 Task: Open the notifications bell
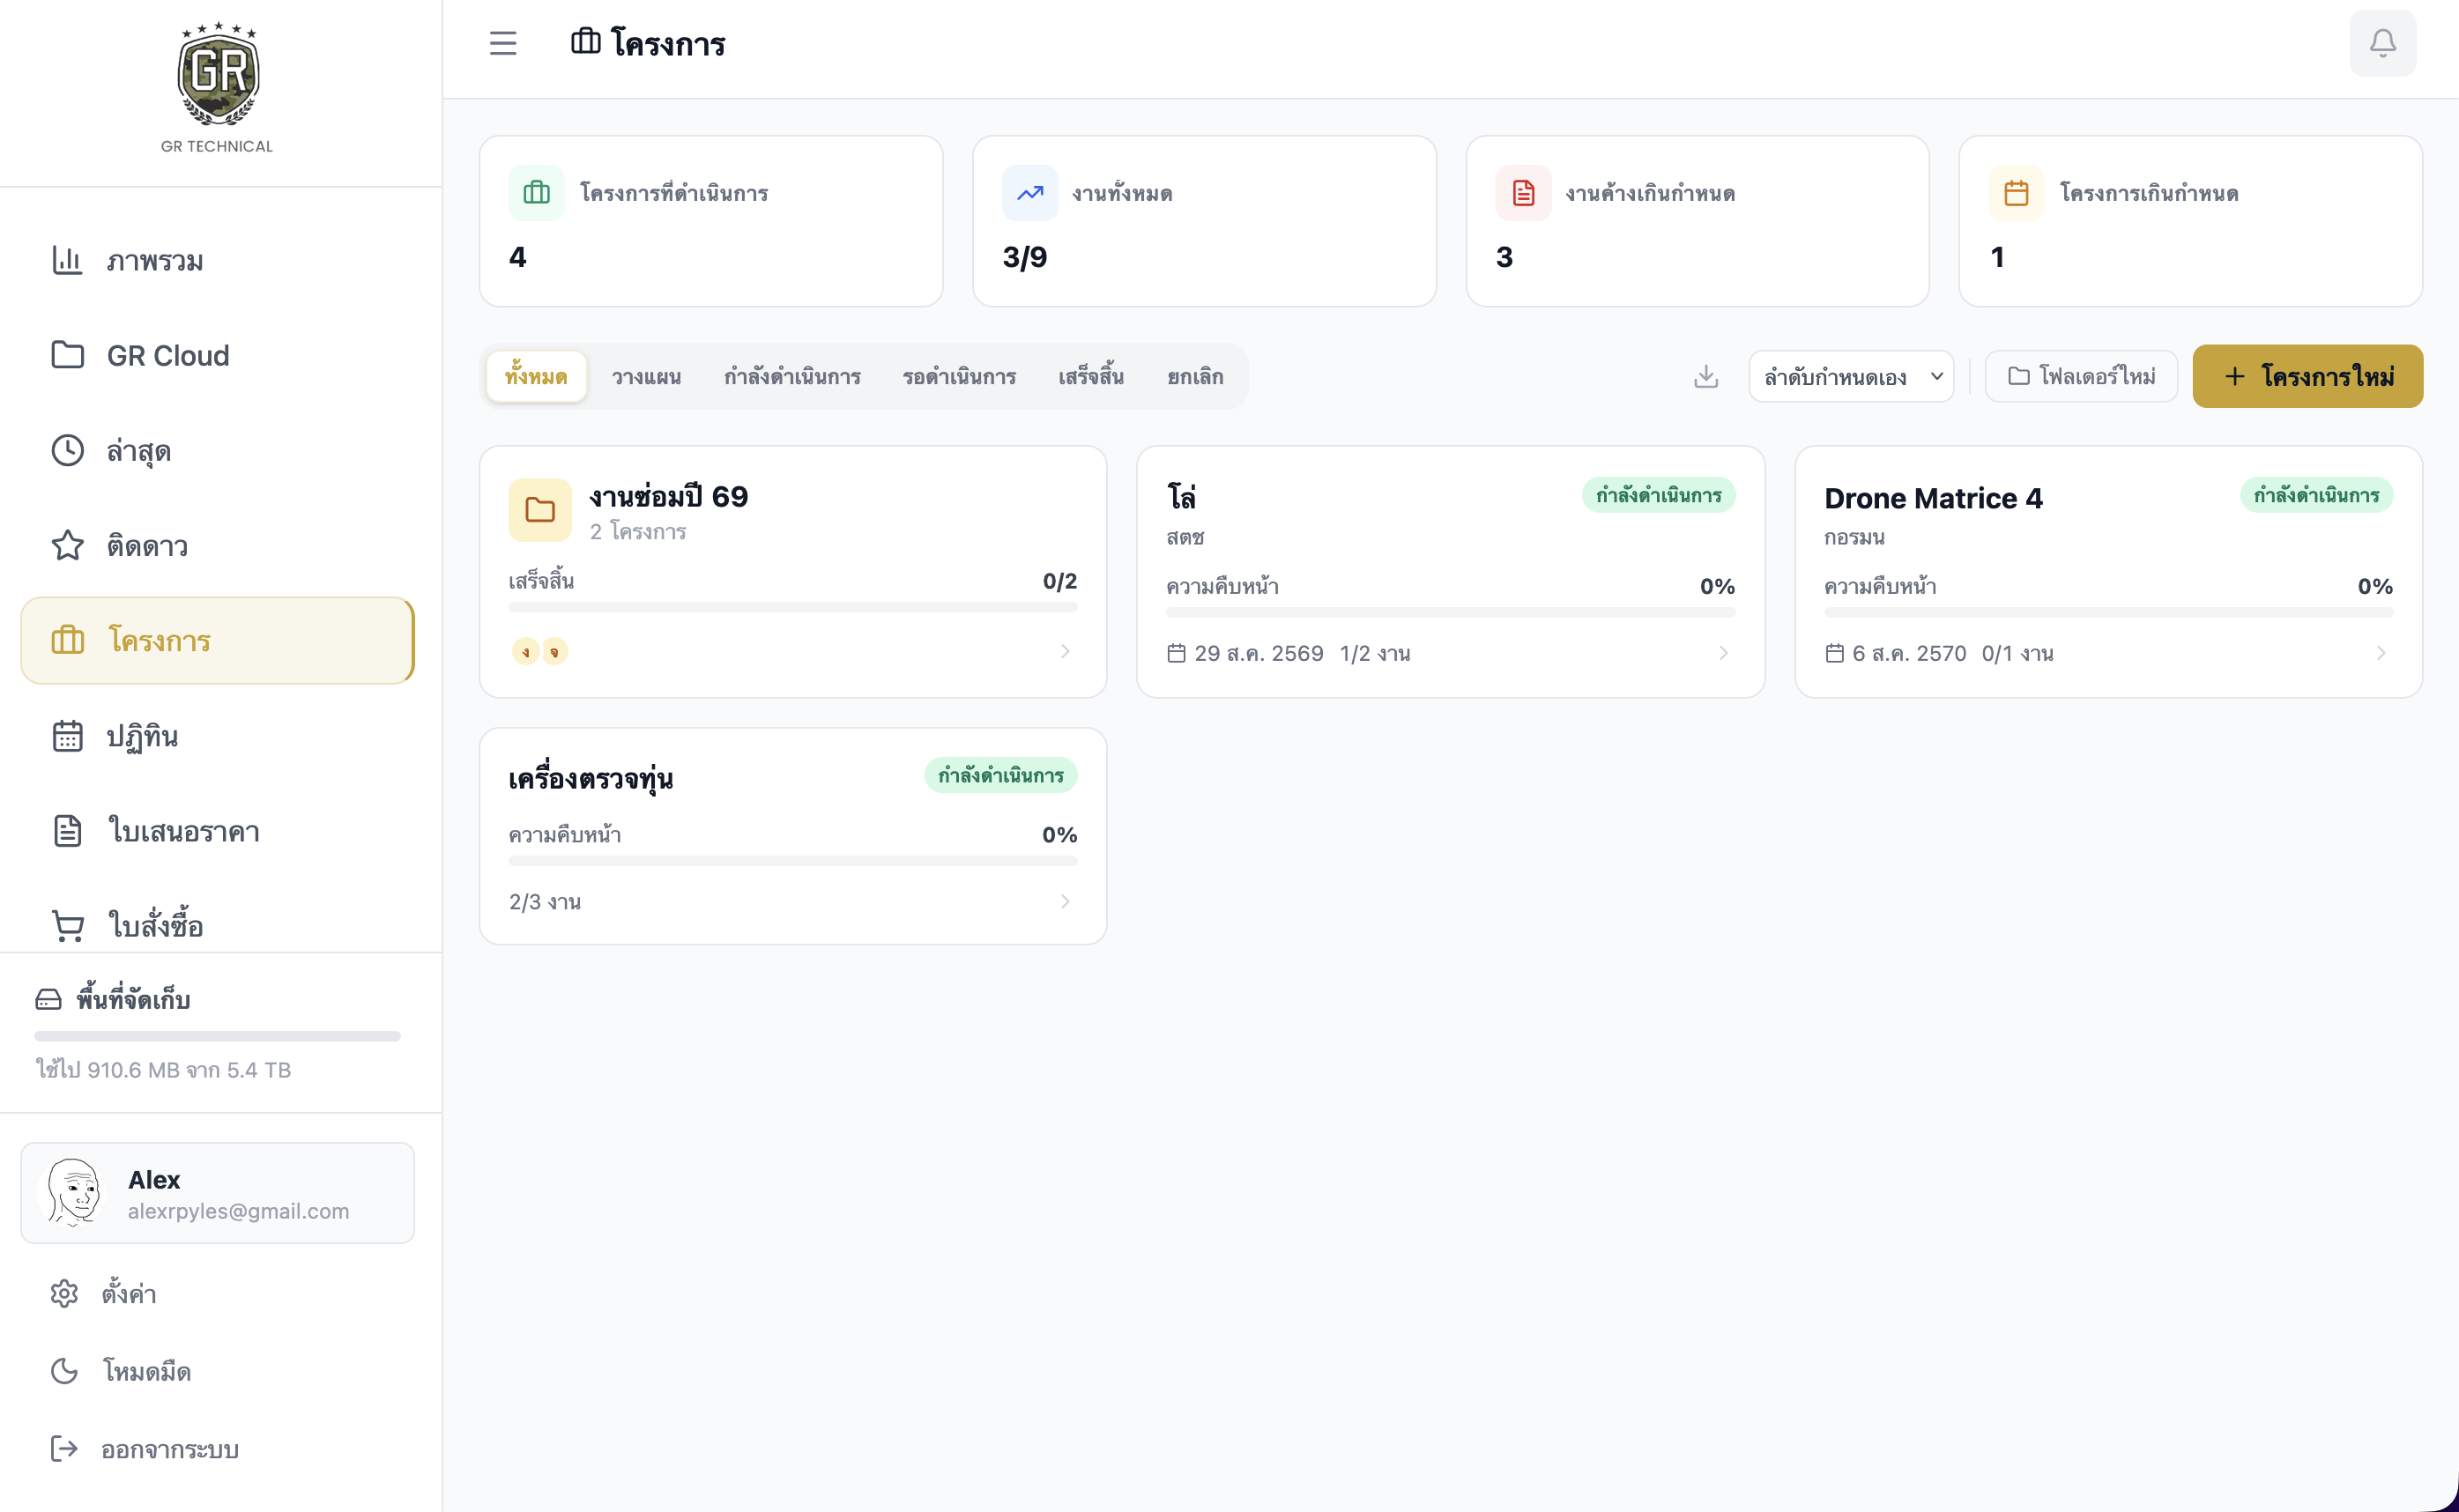click(x=2382, y=43)
